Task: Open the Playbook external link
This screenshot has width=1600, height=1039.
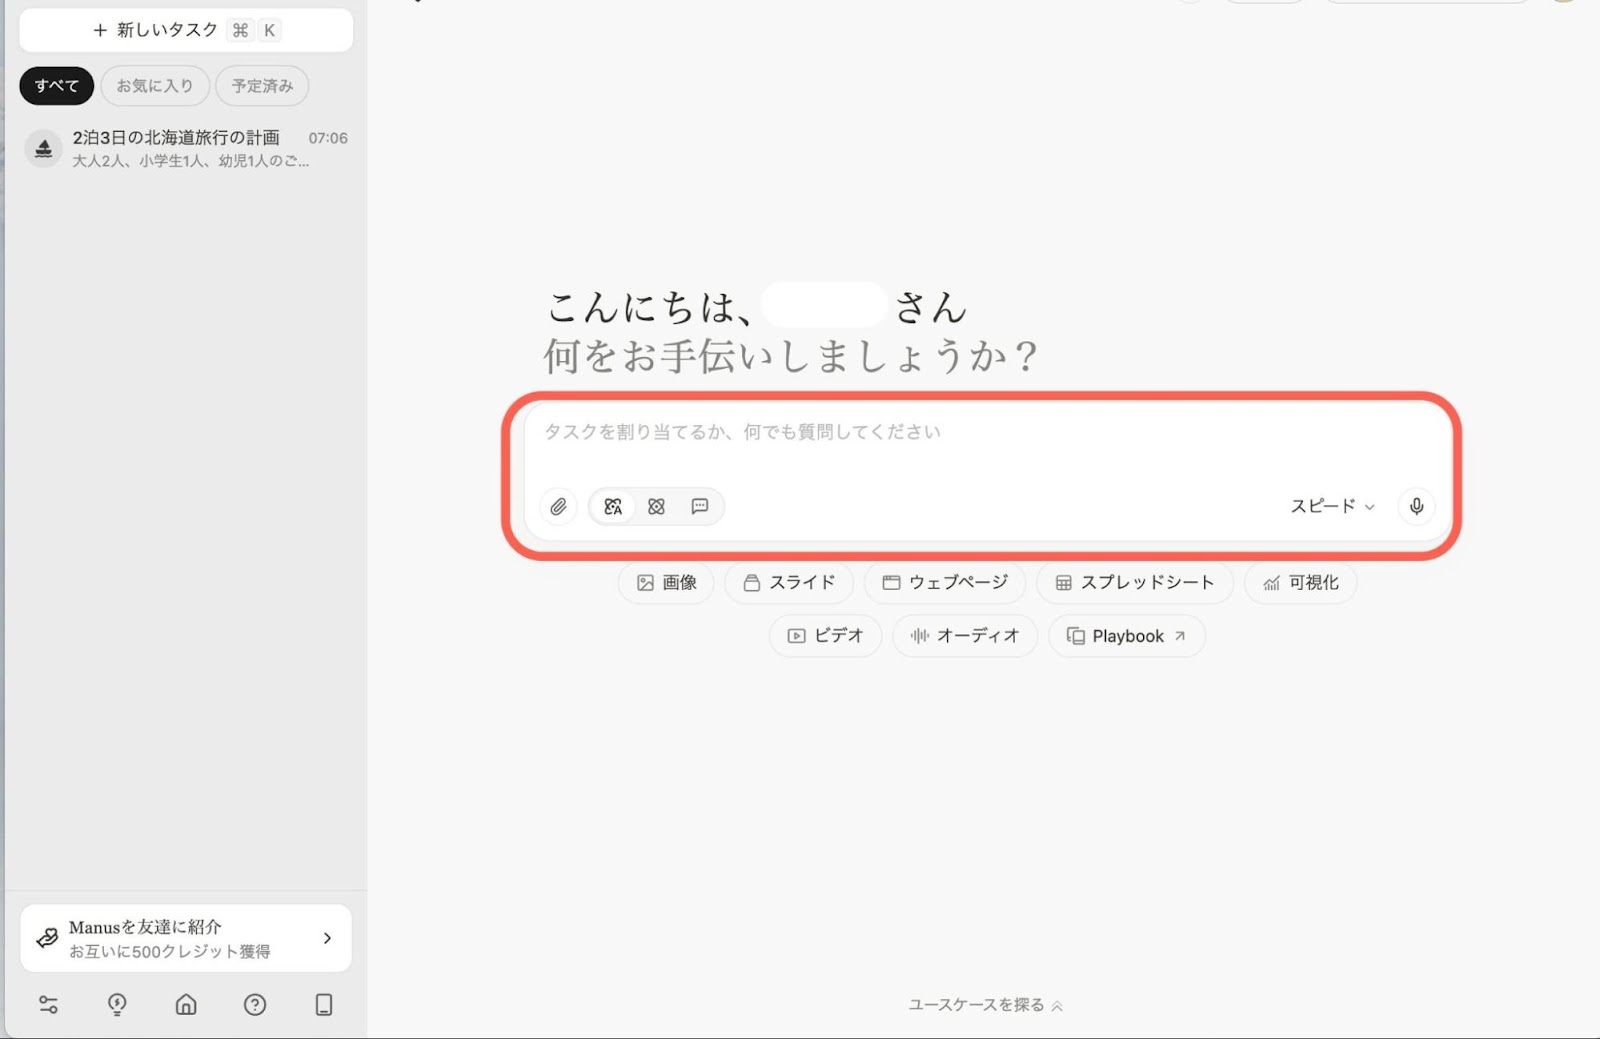Action: coord(1126,636)
